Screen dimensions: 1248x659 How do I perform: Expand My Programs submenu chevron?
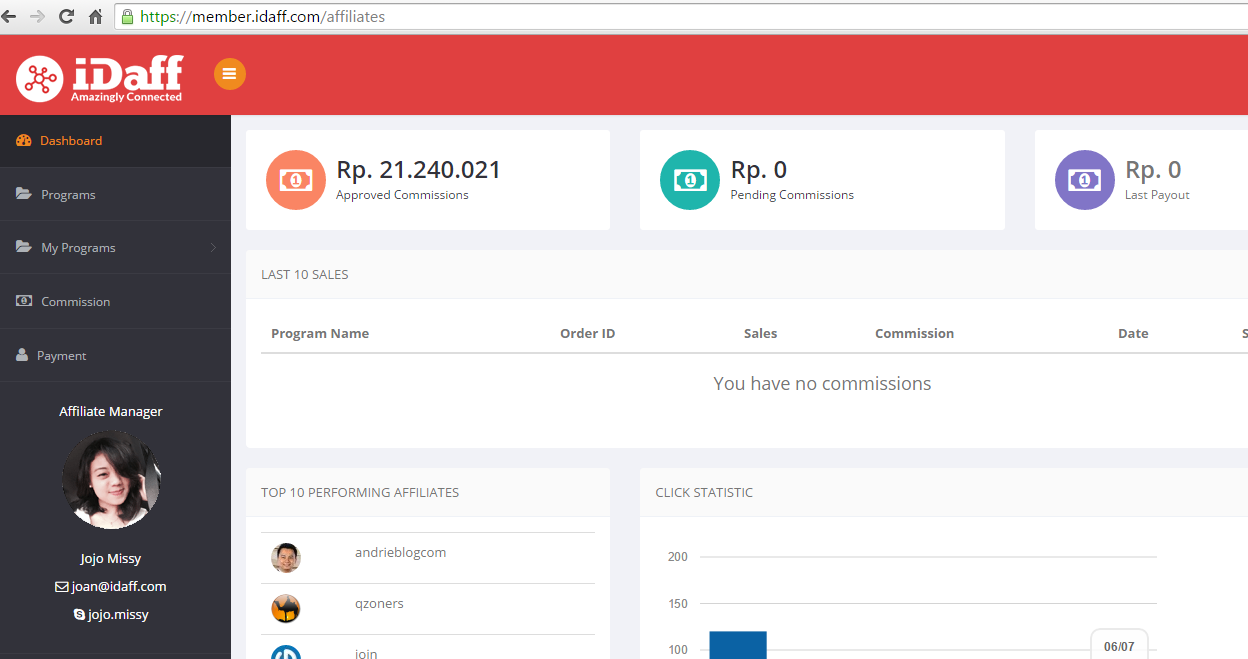213,248
